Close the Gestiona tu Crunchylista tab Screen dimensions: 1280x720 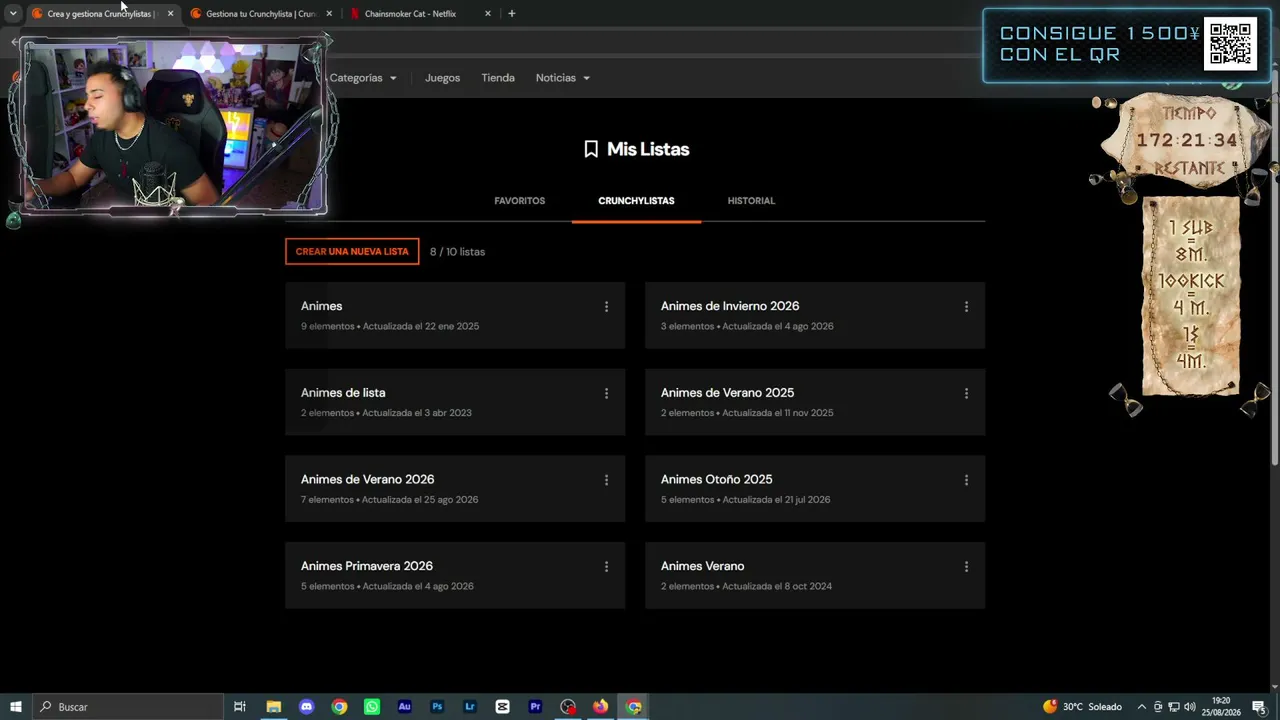[329, 14]
